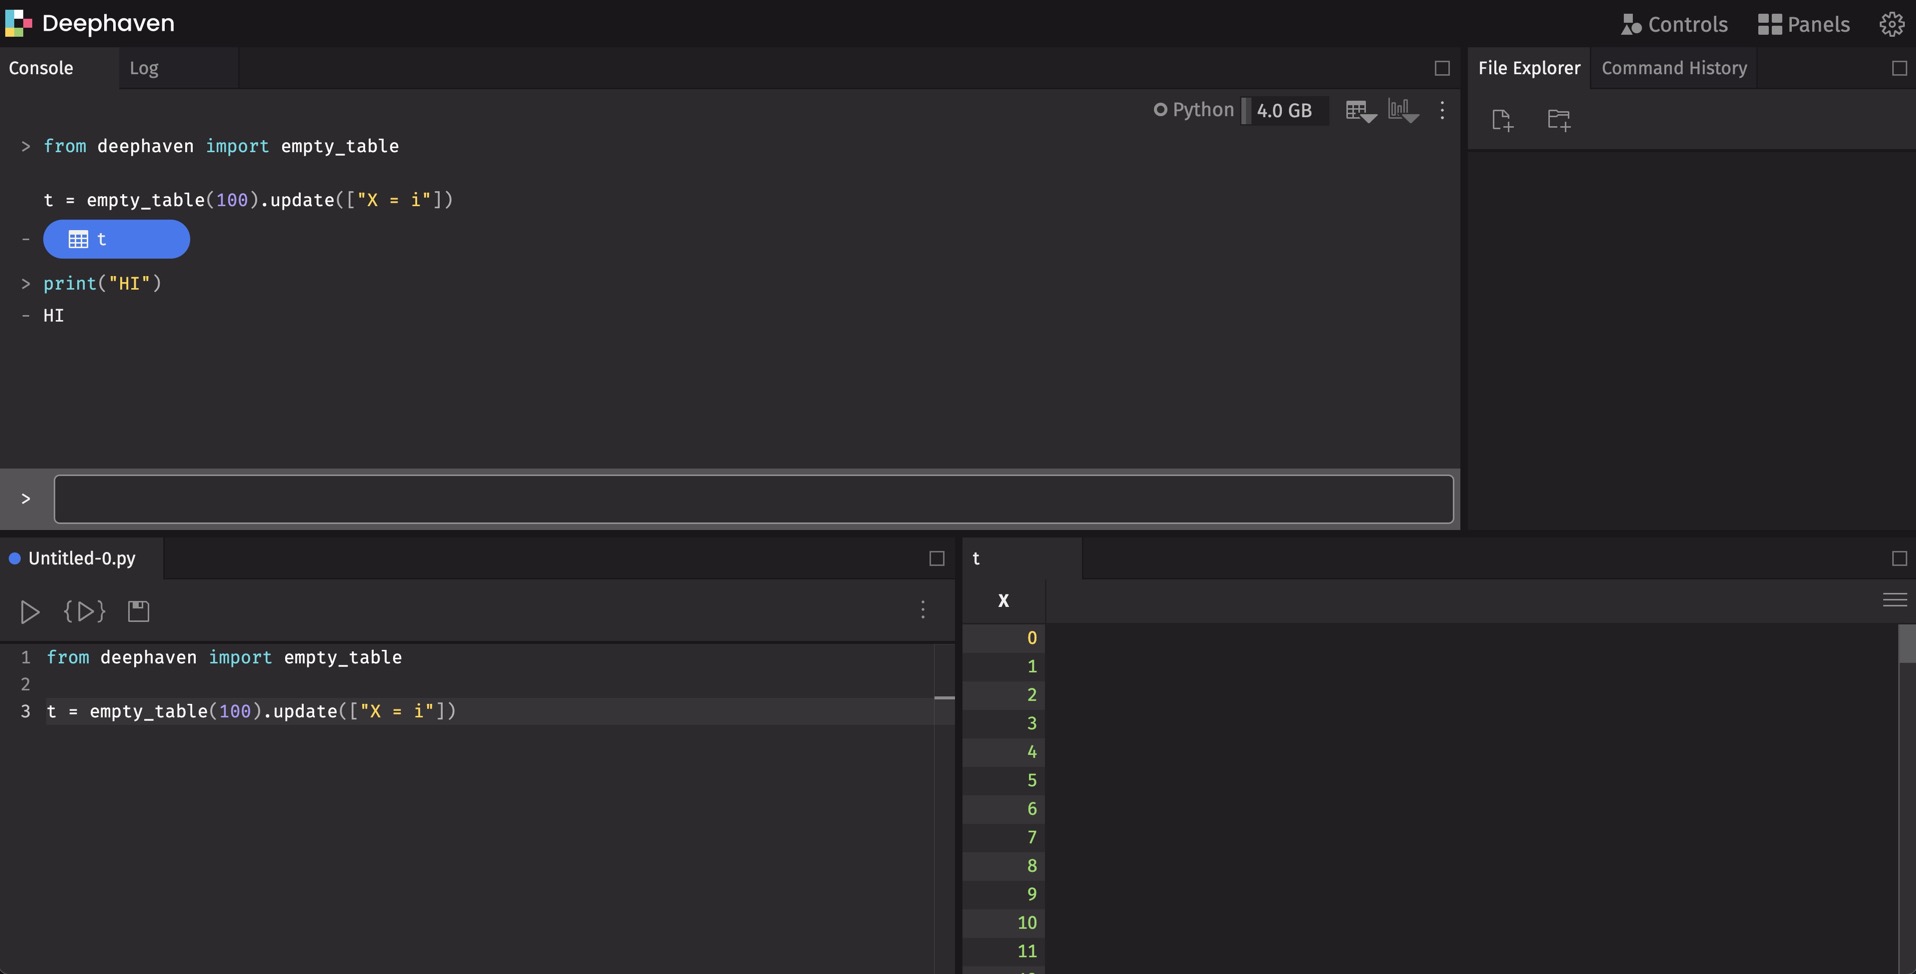Open the table picker in the console toolbar
1916x974 pixels.
pos(1361,111)
